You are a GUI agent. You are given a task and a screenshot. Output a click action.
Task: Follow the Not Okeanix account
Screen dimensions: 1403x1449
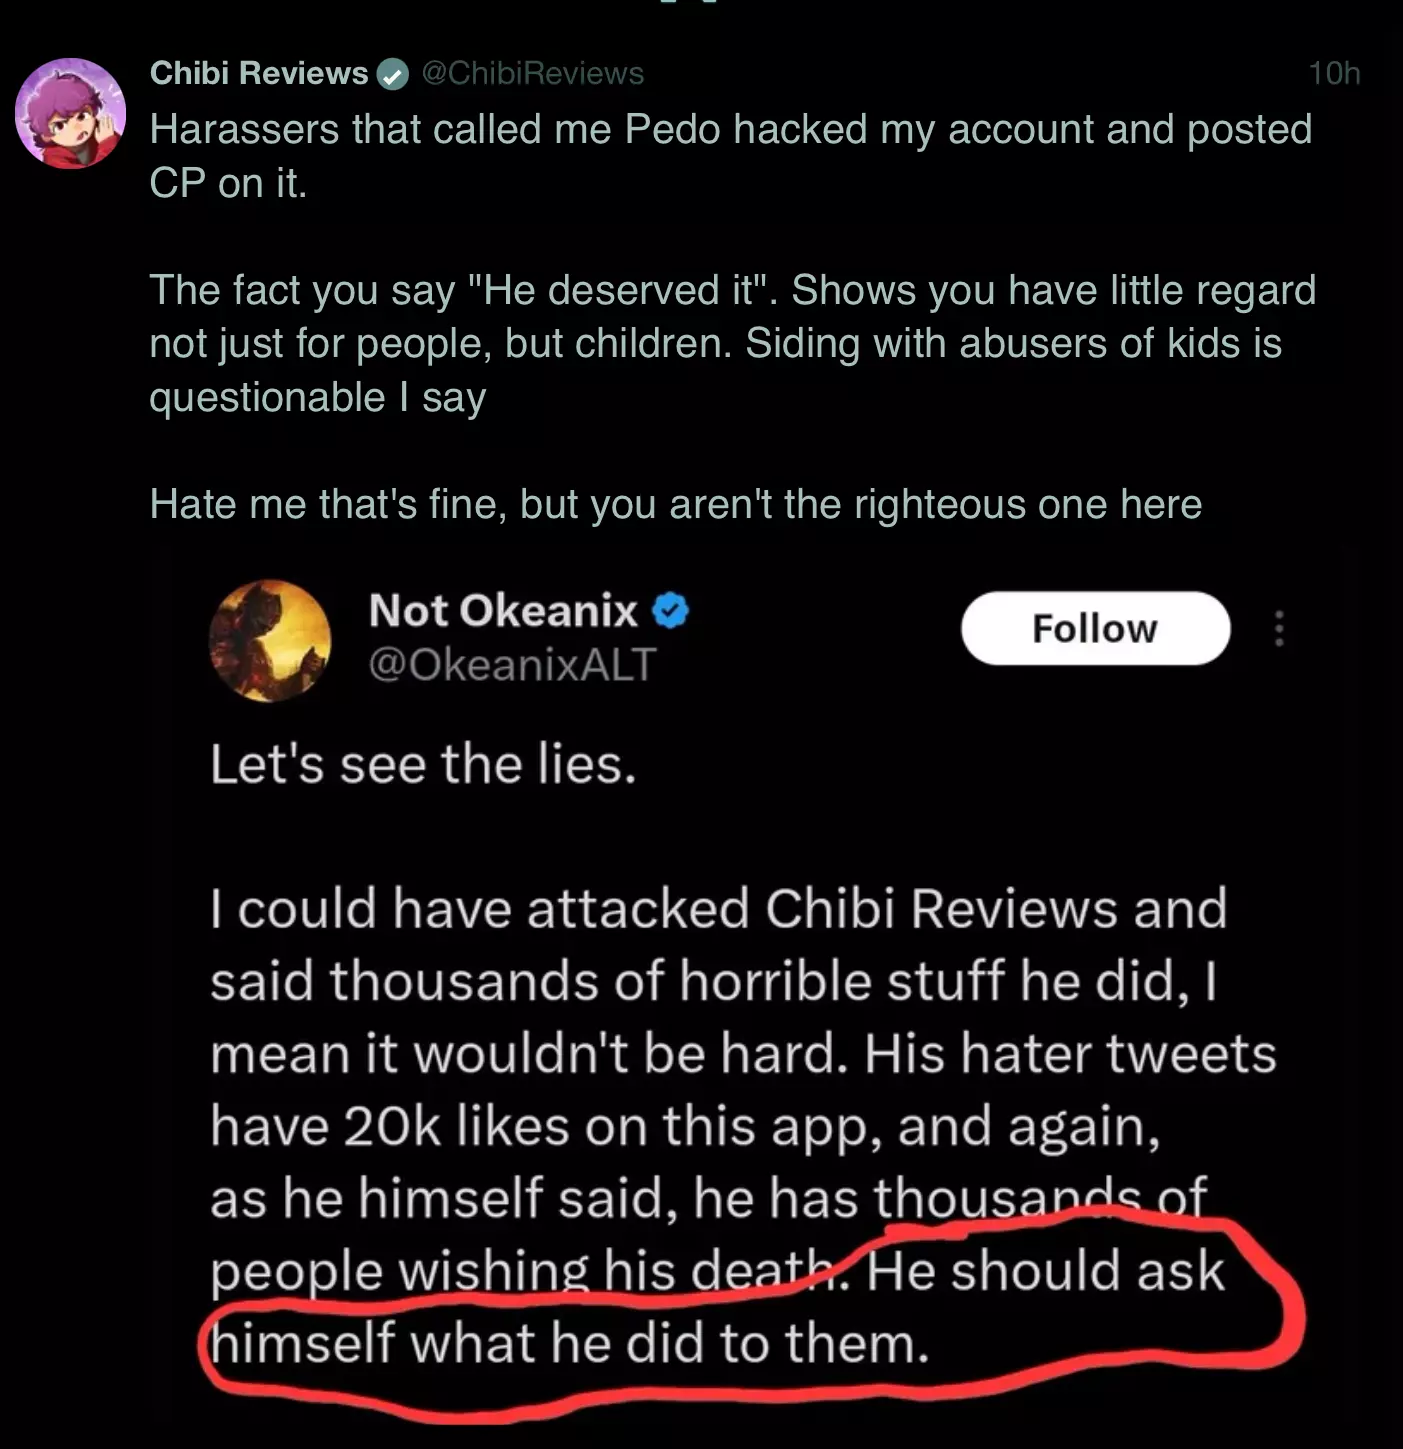(x=1095, y=628)
